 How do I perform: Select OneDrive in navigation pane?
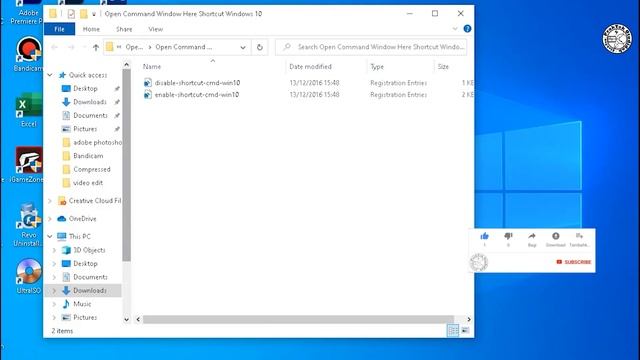82,219
